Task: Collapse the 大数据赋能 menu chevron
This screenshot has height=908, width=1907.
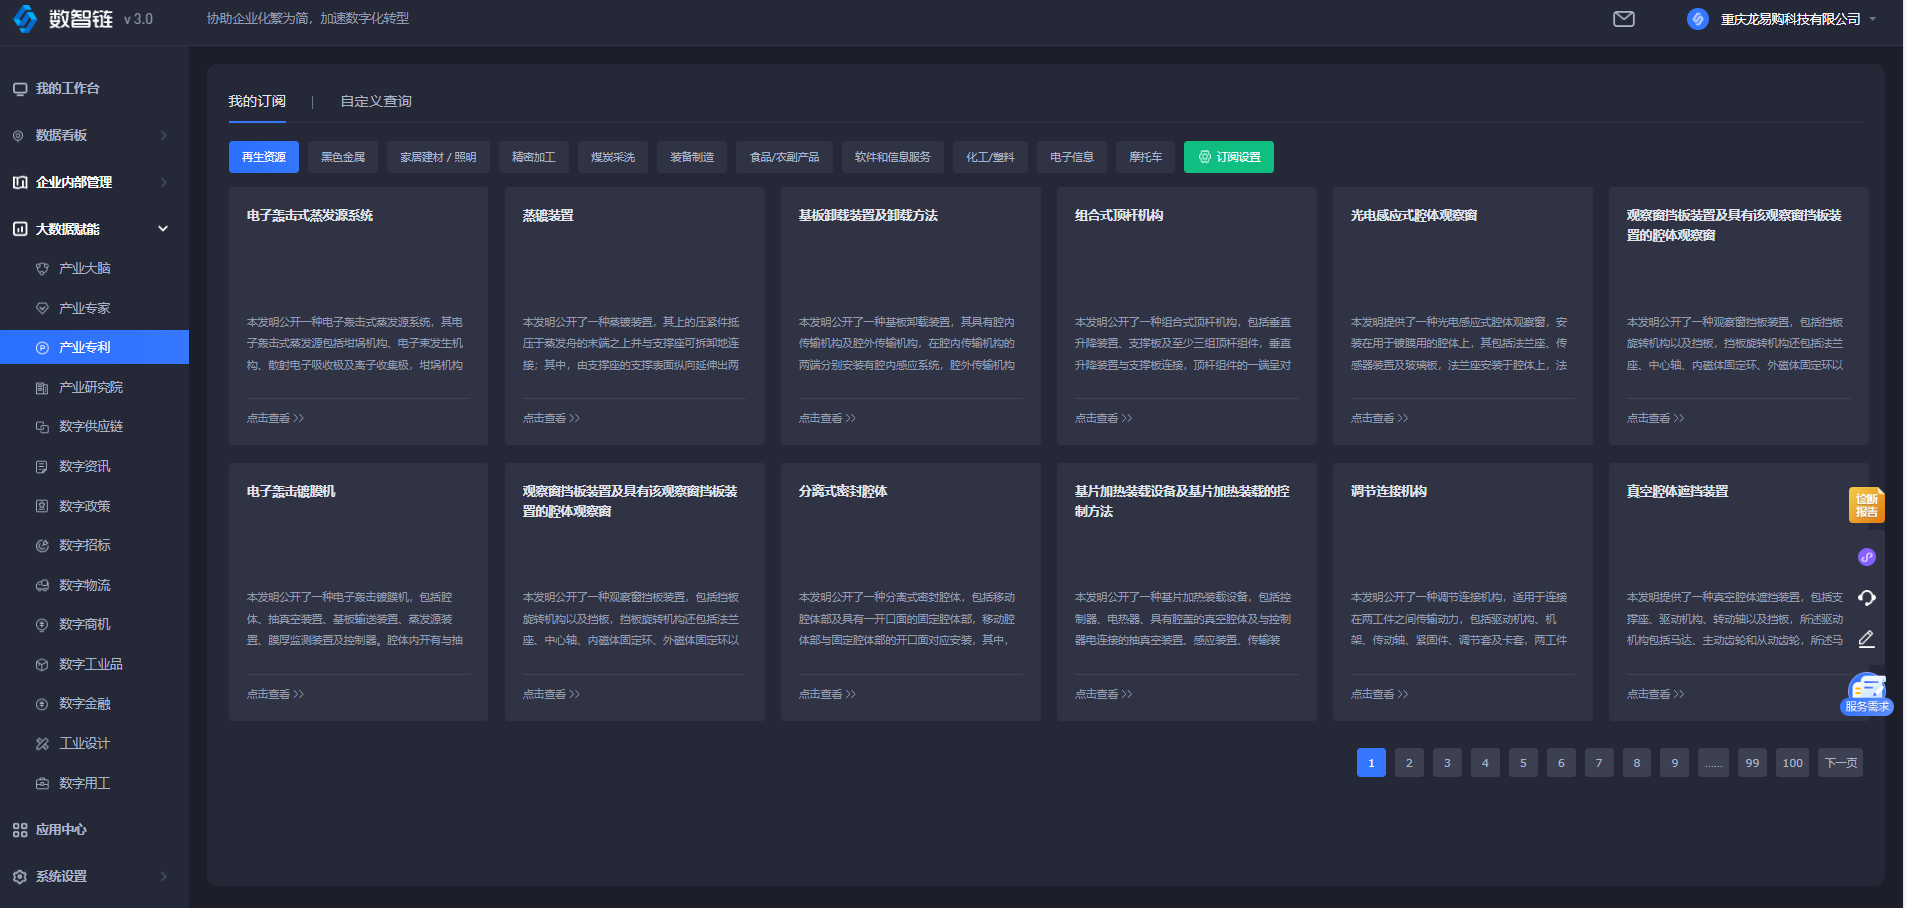Action: [x=163, y=229]
